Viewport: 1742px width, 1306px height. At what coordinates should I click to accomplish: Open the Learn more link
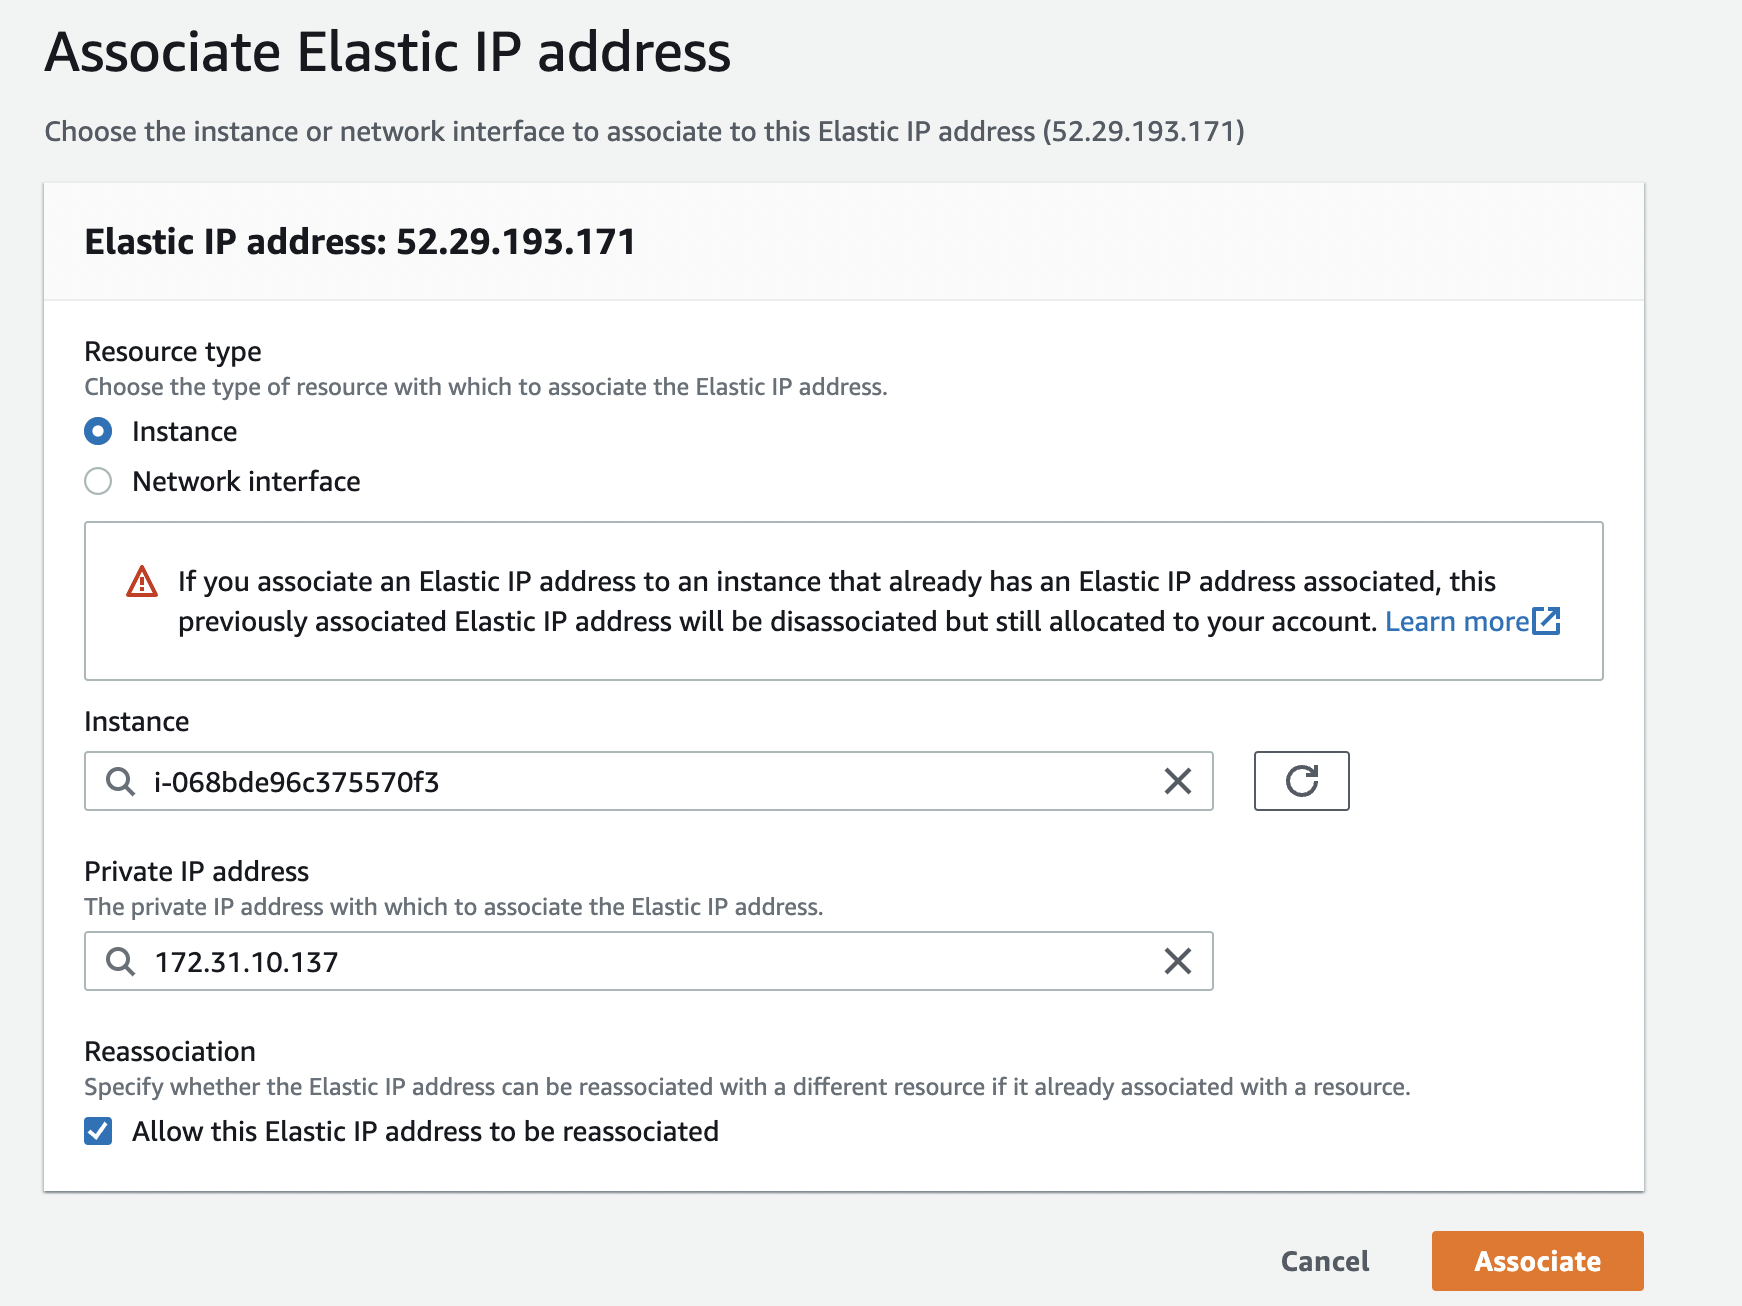click(1455, 621)
